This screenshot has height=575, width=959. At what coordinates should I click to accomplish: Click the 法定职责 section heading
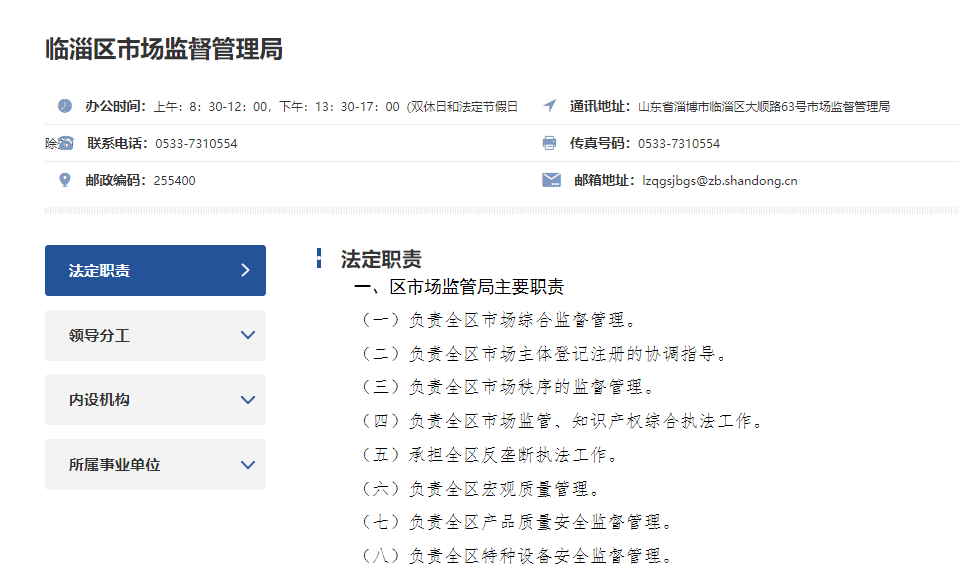click(381, 260)
